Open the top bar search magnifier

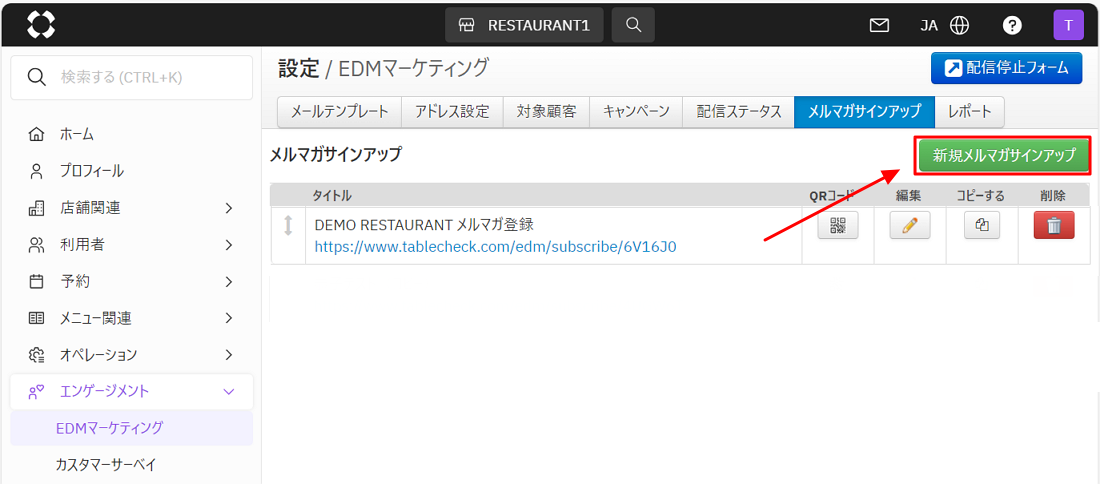coord(633,25)
